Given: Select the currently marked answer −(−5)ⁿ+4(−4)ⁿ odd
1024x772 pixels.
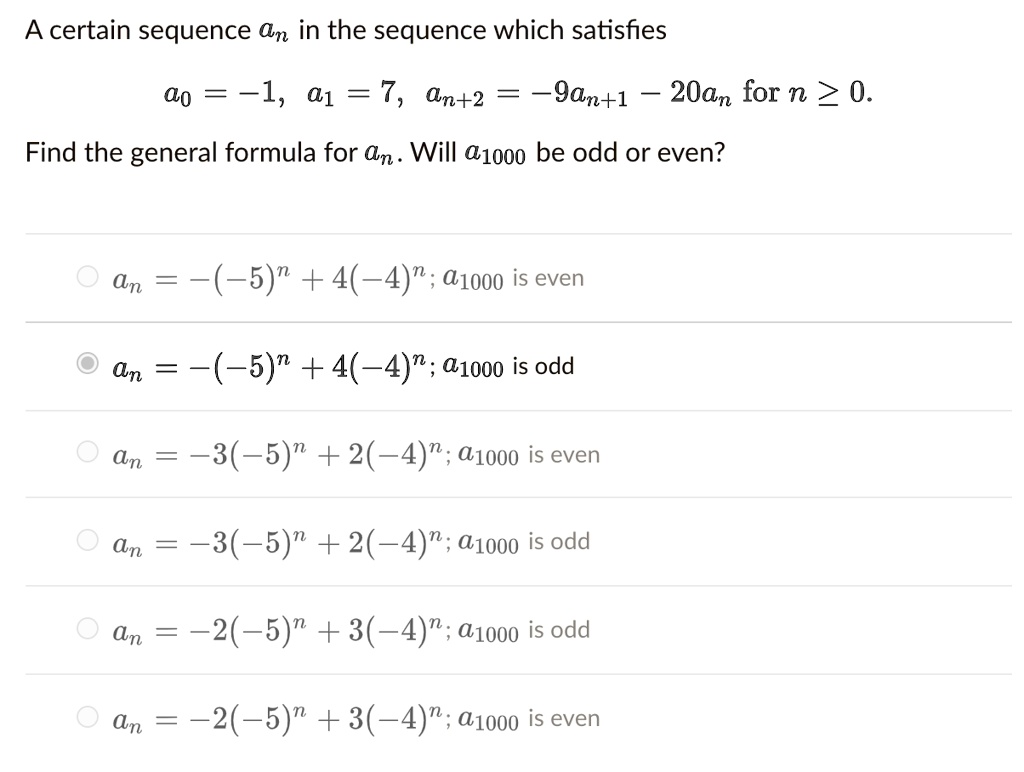Looking at the screenshot, I should pyautogui.click(x=340, y=366).
